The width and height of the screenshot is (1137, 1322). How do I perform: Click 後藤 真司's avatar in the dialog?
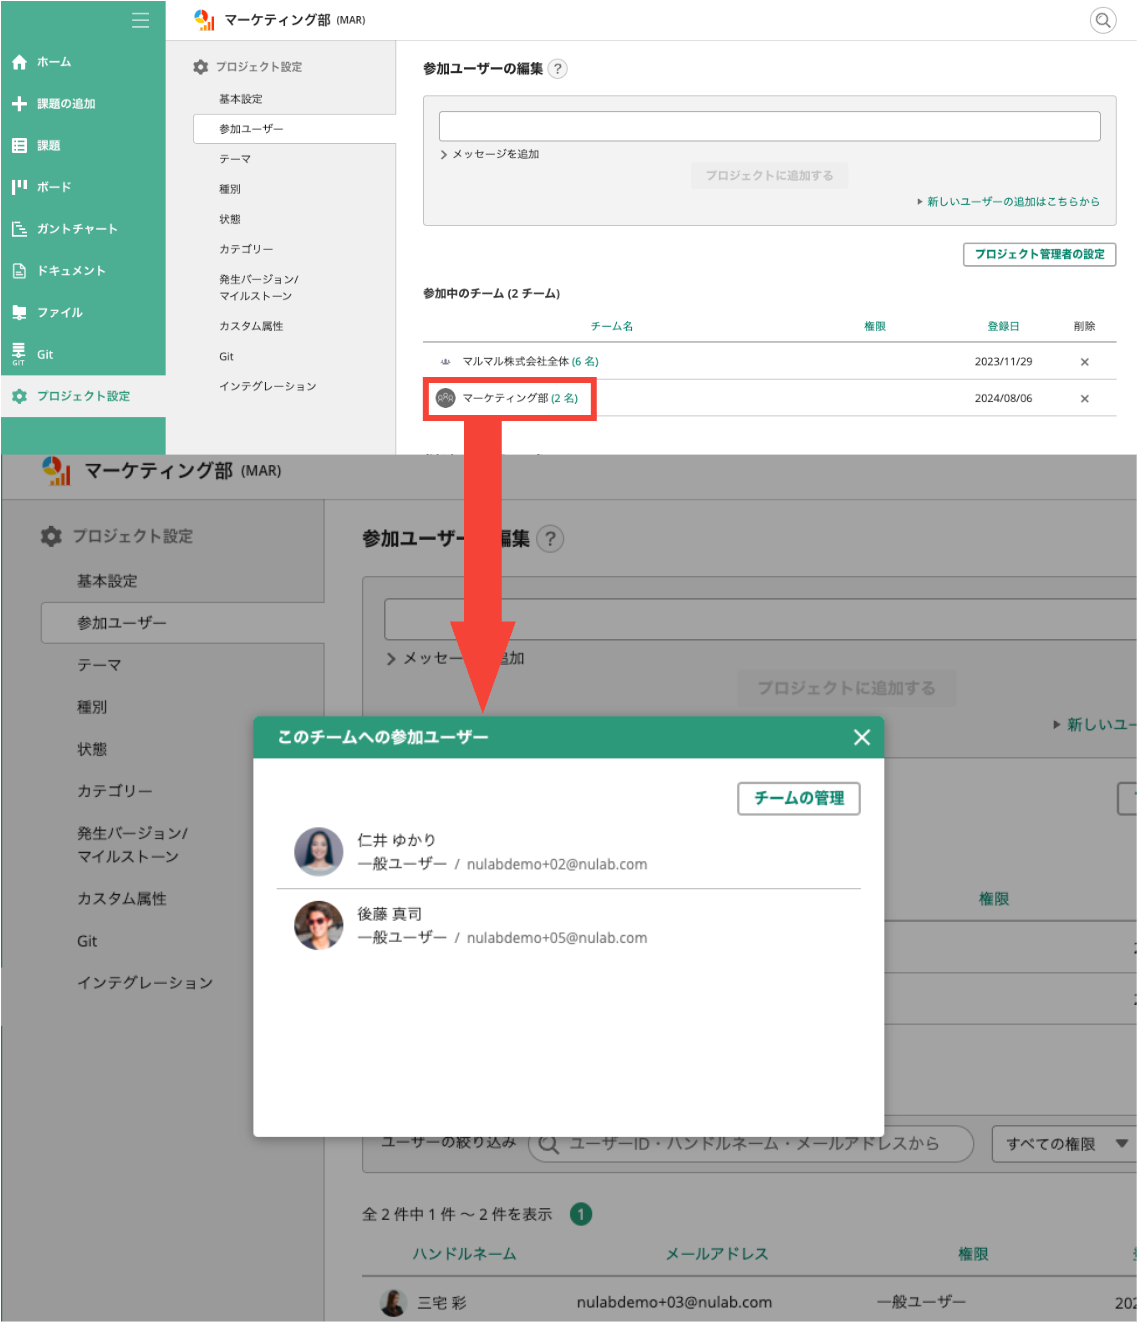(319, 925)
